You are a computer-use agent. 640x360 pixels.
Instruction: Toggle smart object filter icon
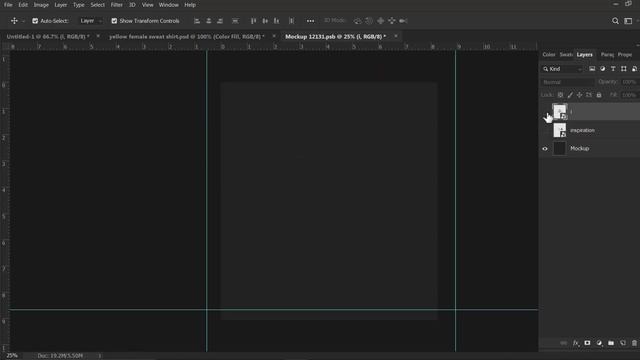click(634, 69)
